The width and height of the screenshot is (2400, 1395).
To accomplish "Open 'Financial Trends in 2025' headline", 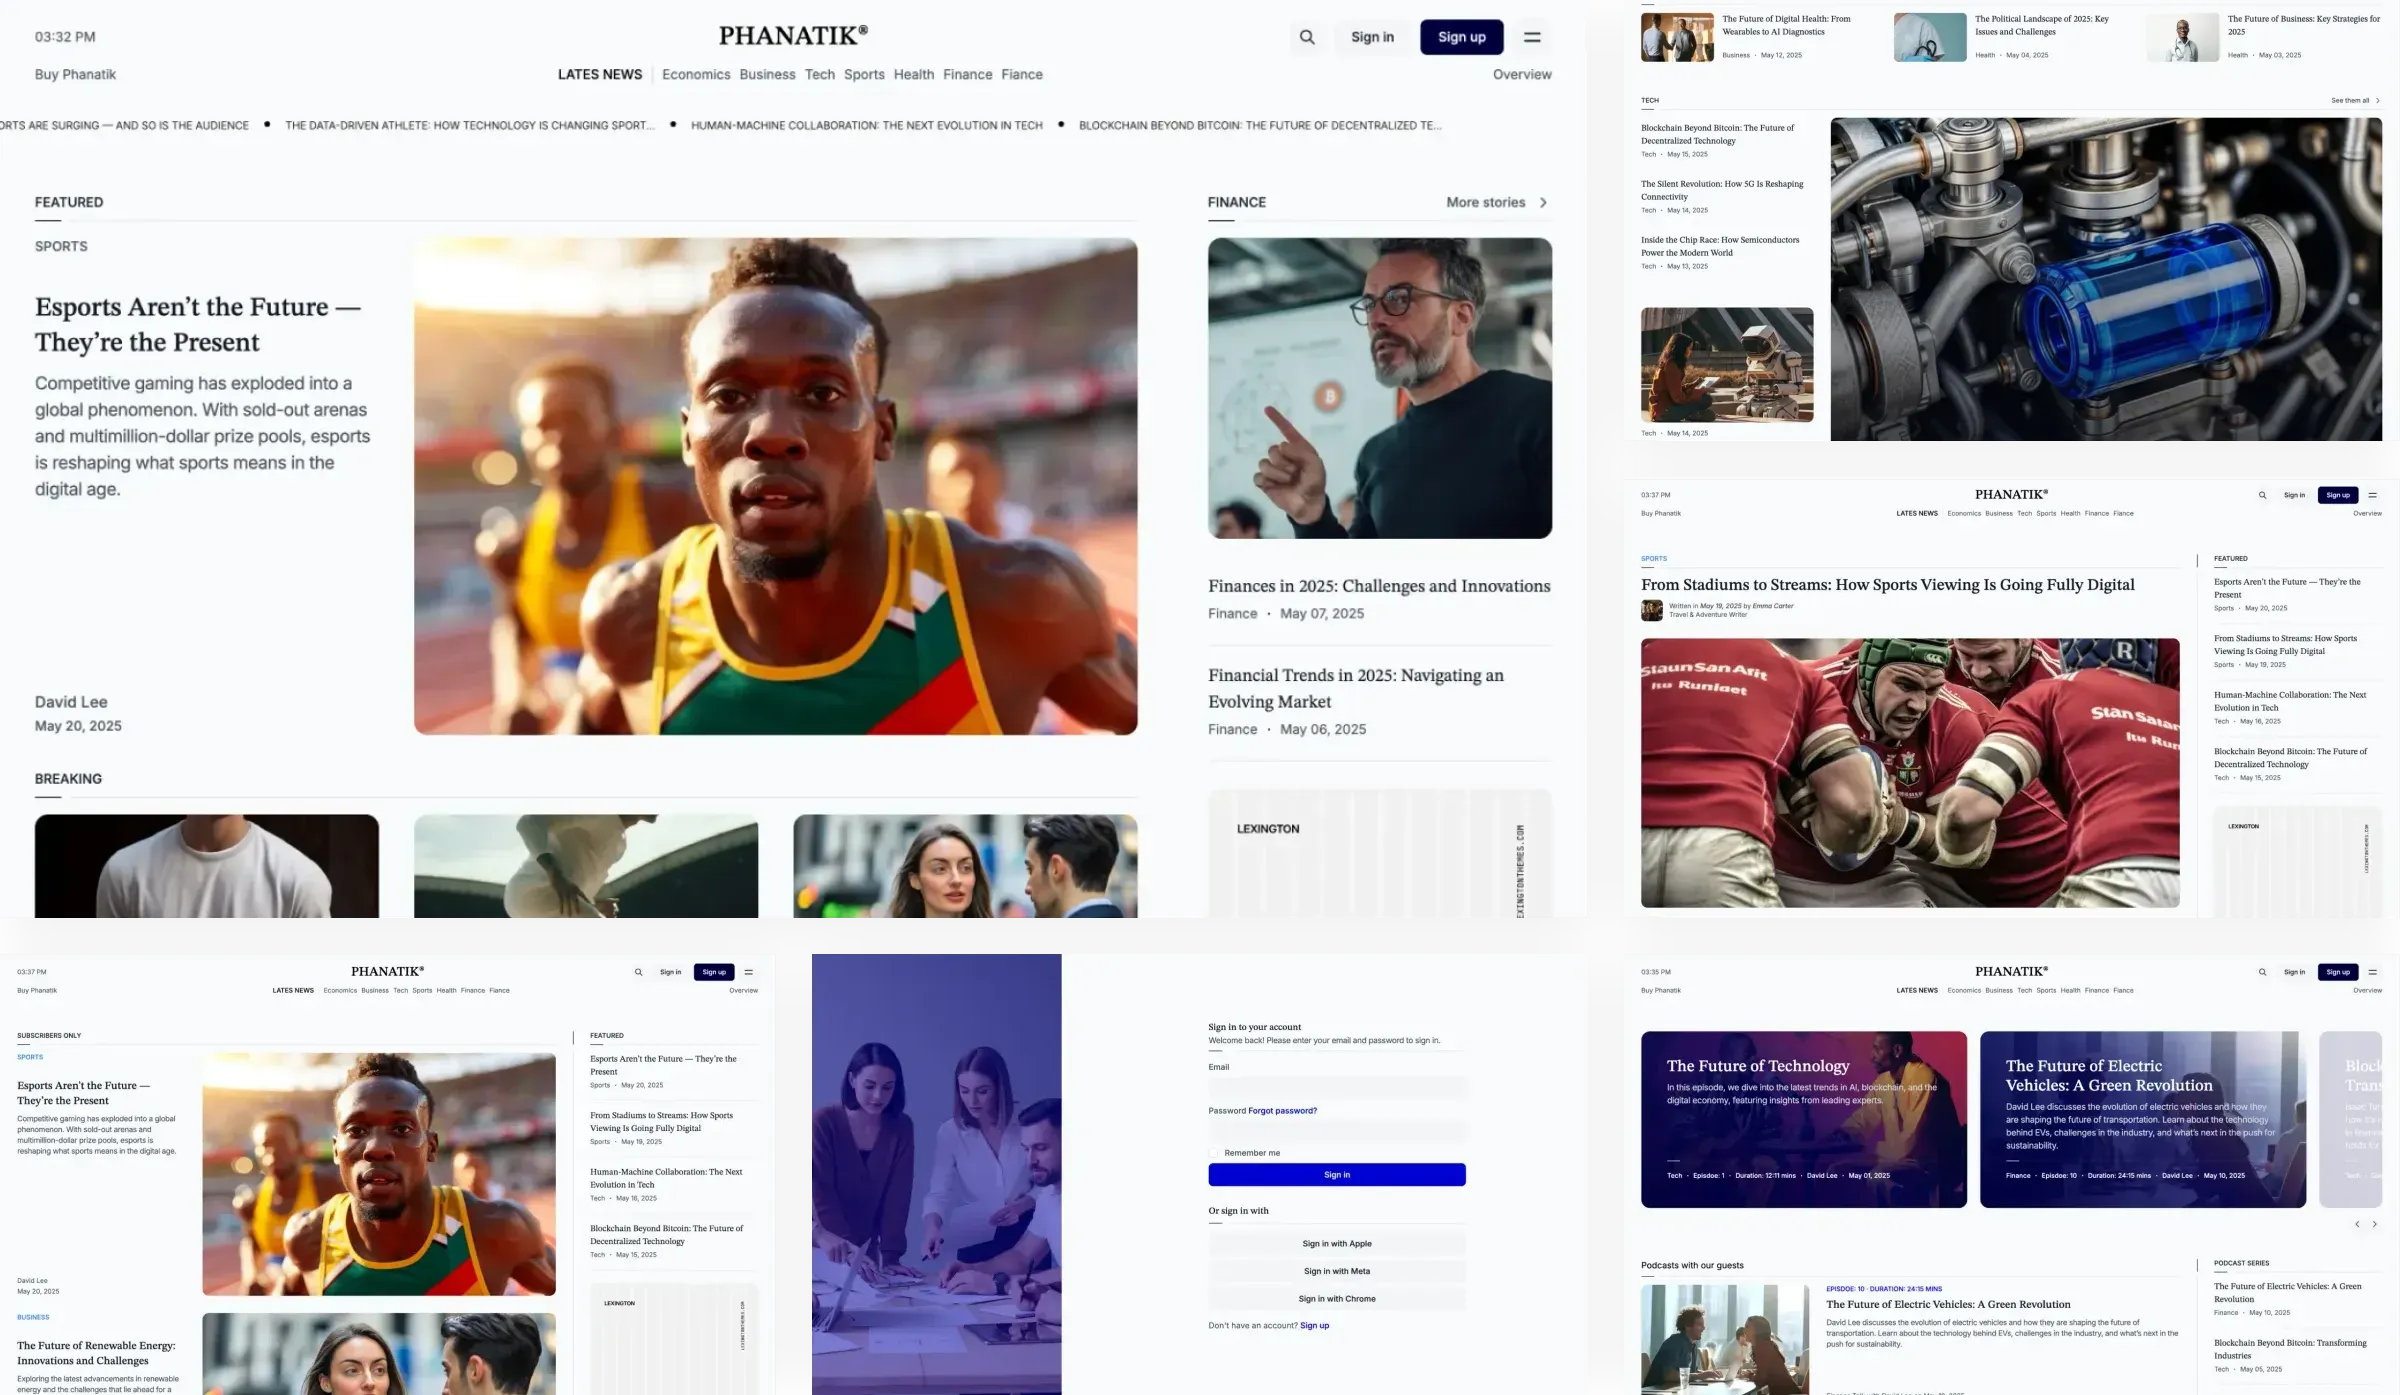I will coord(1356,688).
